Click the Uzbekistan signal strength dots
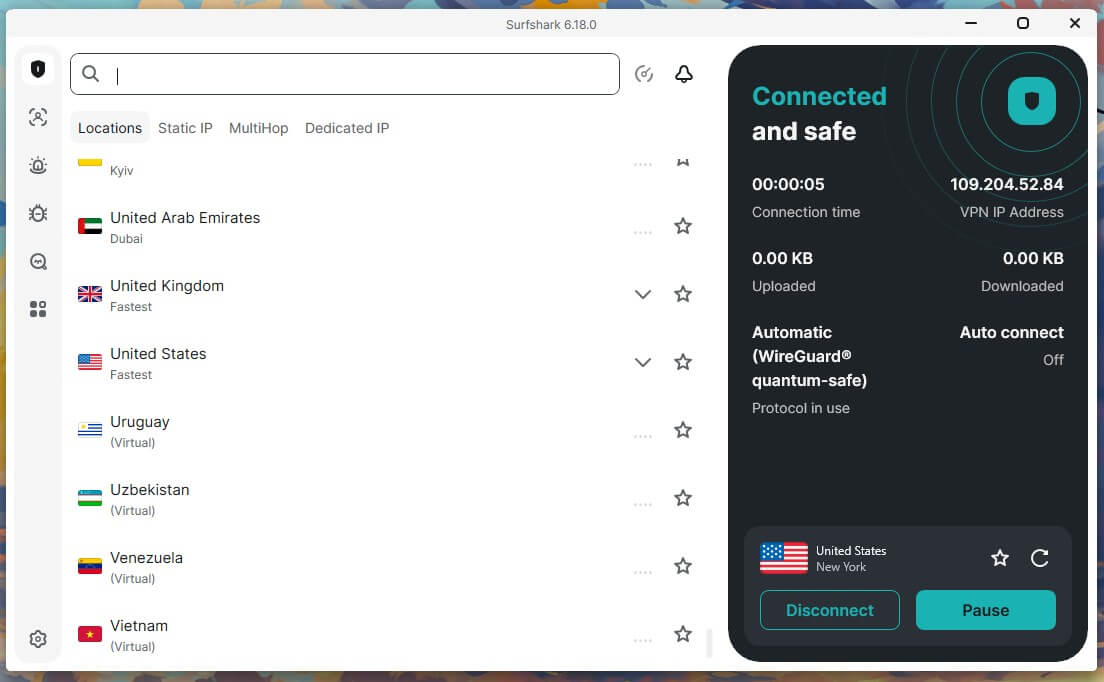Screen dimensions: 1104x682 tap(643, 505)
